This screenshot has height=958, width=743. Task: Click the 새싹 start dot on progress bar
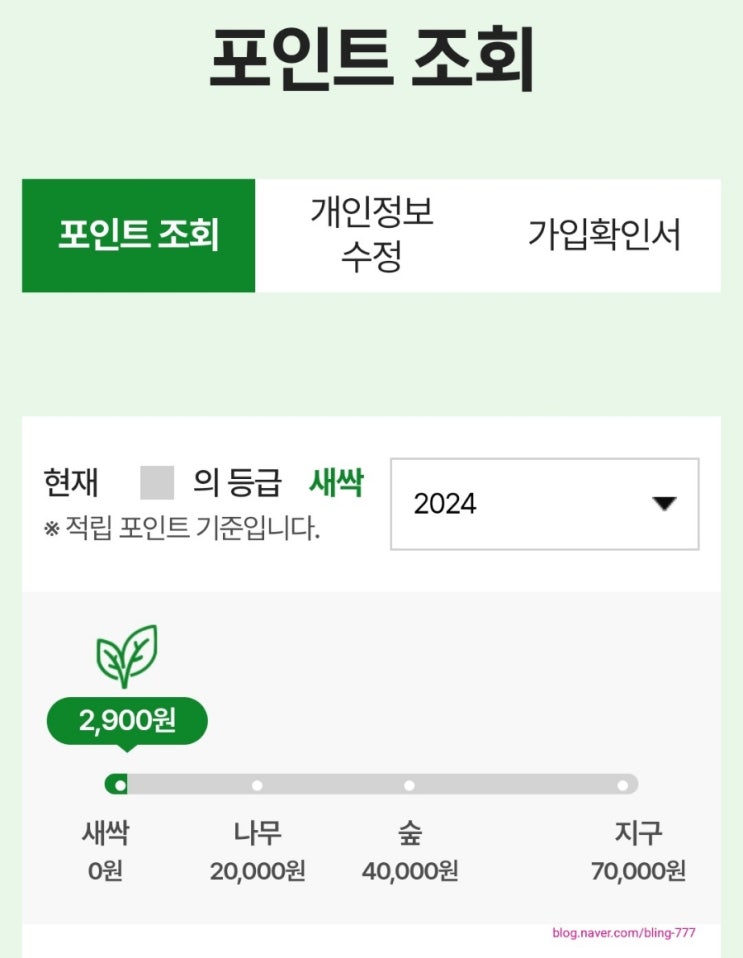coord(120,785)
